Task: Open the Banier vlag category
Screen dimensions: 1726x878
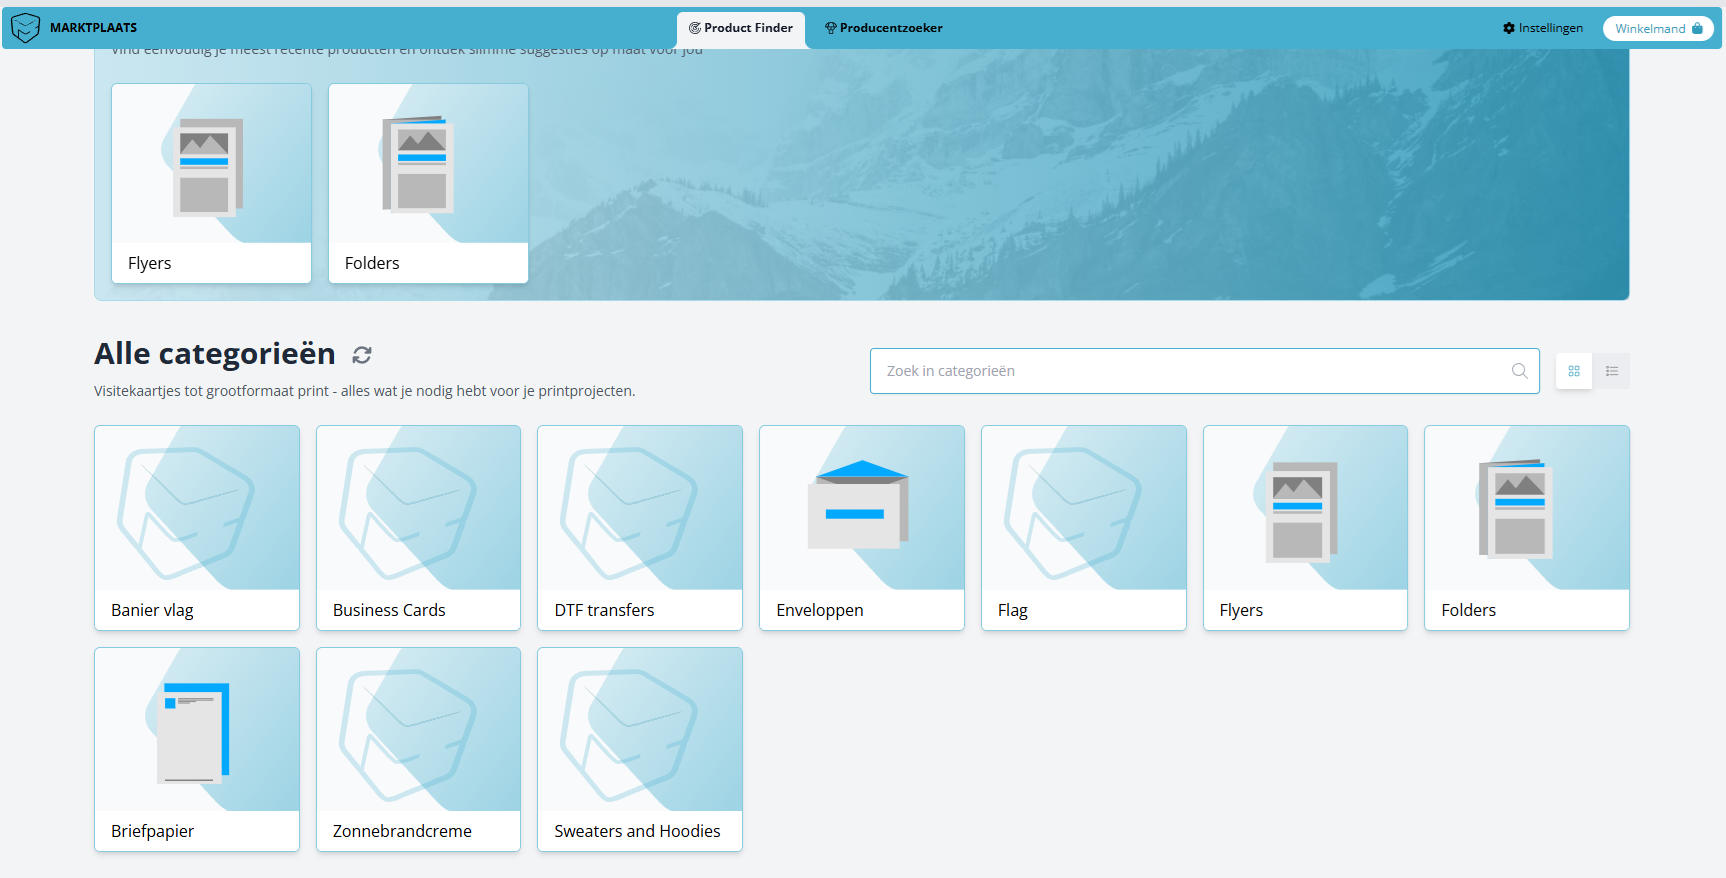Action: click(x=197, y=528)
